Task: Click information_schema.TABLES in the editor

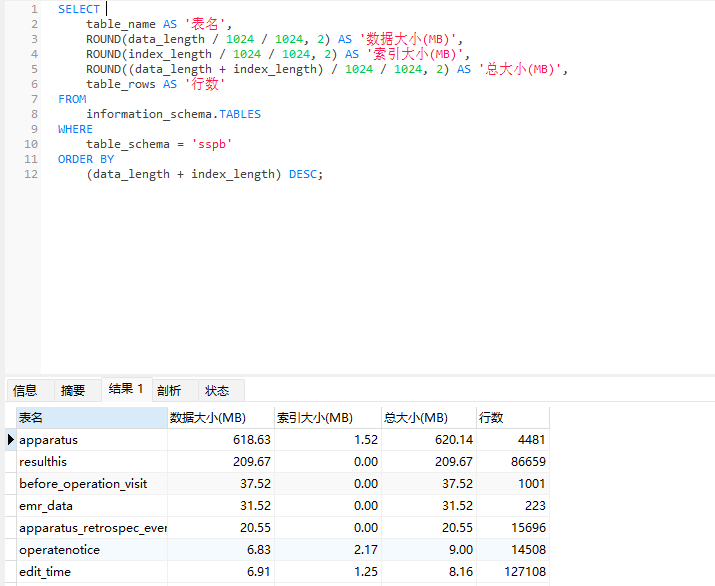Action: (173, 114)
